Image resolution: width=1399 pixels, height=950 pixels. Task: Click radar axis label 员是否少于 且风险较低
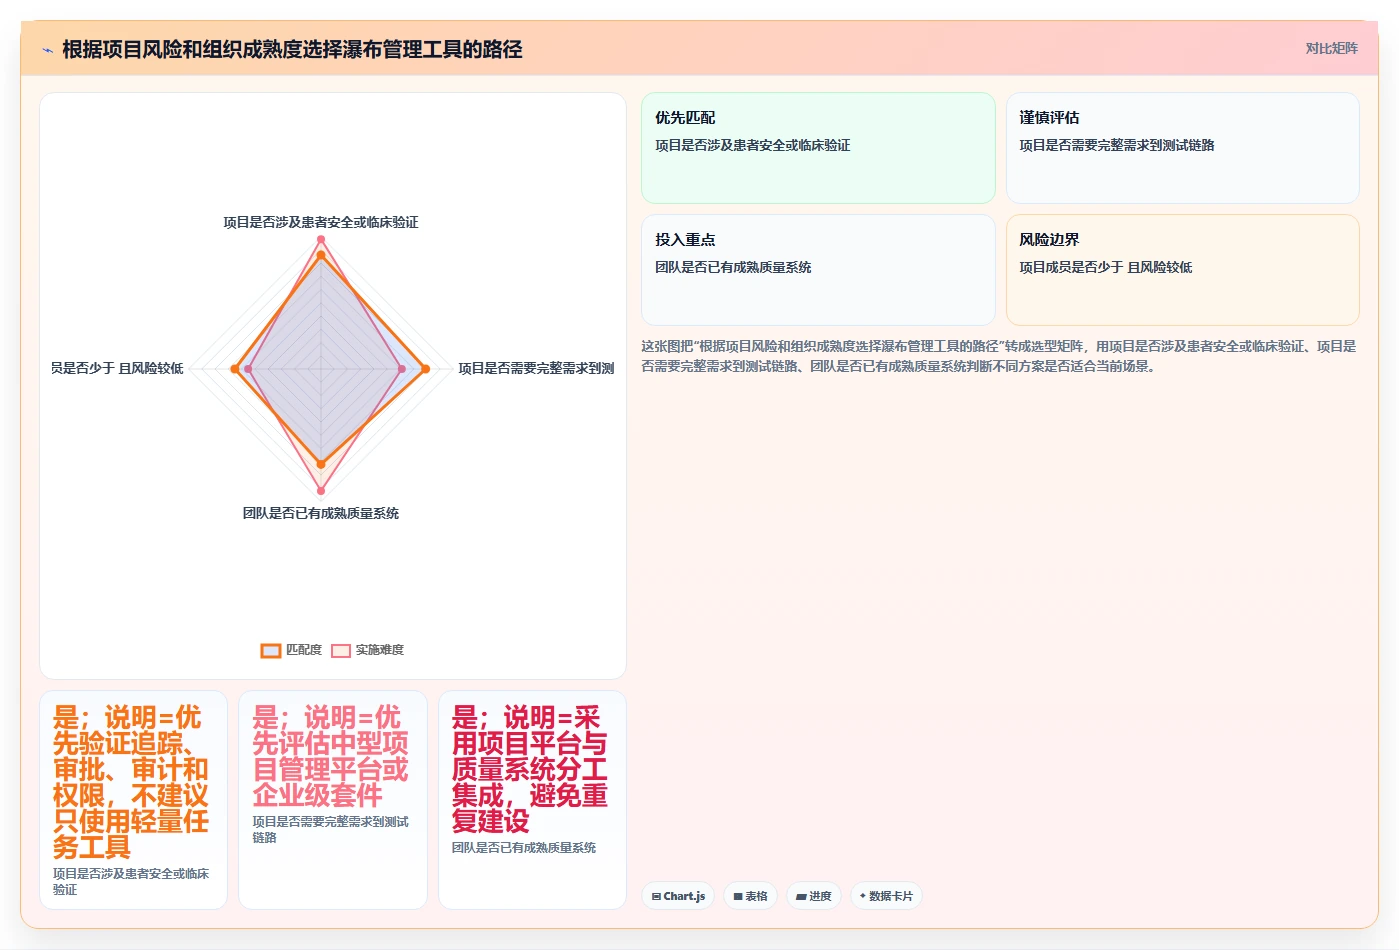[117, 368]
